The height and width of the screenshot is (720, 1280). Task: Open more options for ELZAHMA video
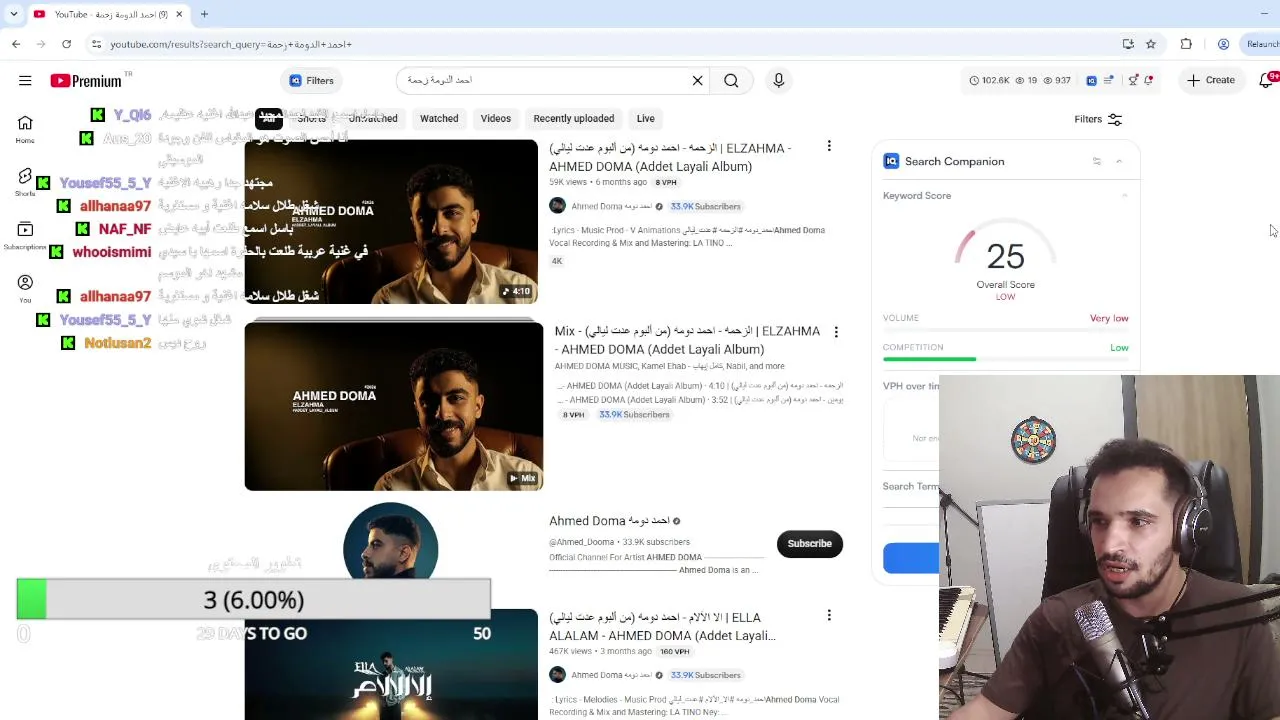tap(829, 147)
